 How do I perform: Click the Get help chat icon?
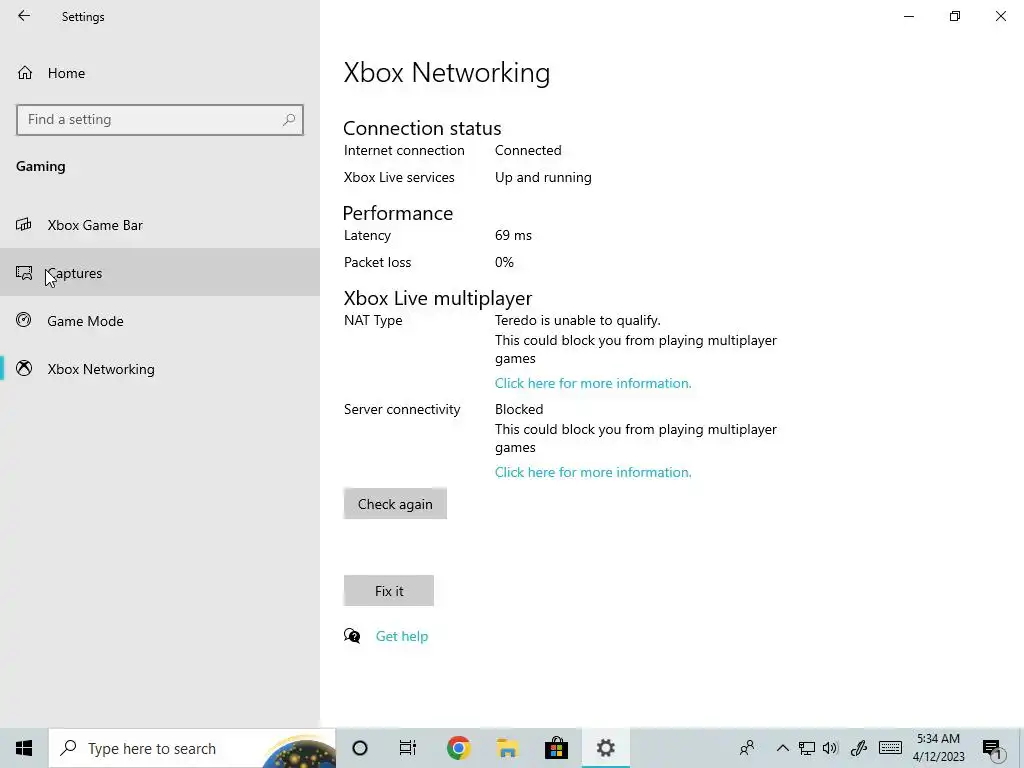tap(352, 635)
